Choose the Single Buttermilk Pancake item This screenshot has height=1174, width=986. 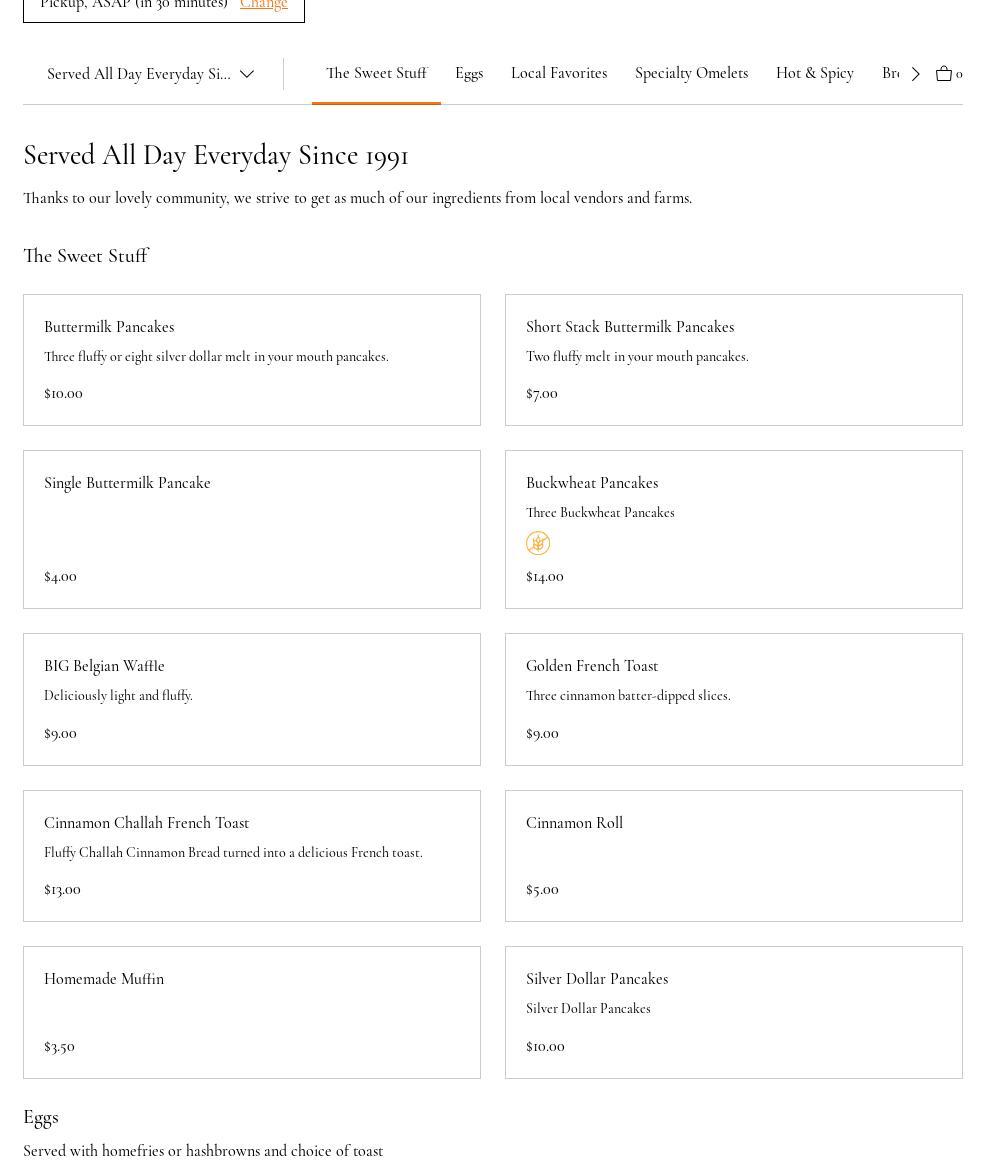pos(251,529)
